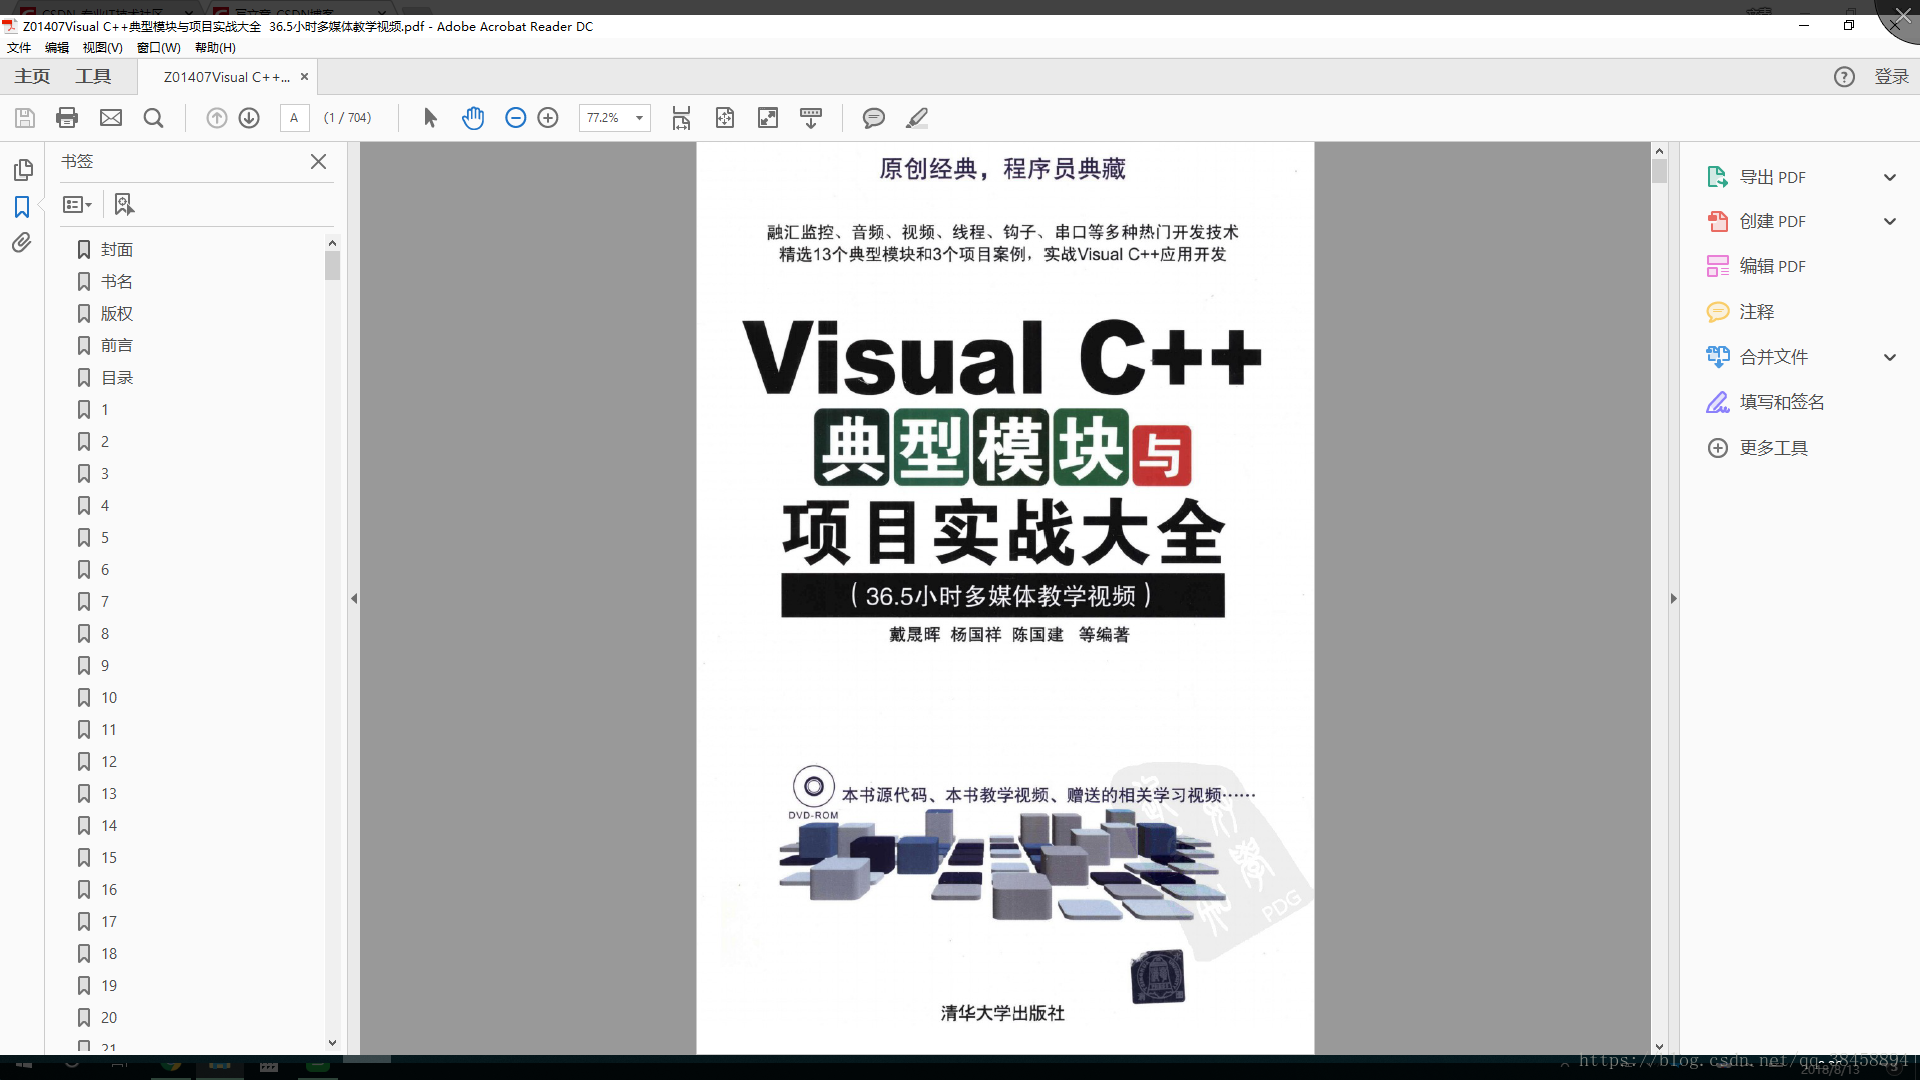Click the bookmarks panel scrollbar up arrow
Viewport: 1920px width, 1080px height.
[332, 243]
